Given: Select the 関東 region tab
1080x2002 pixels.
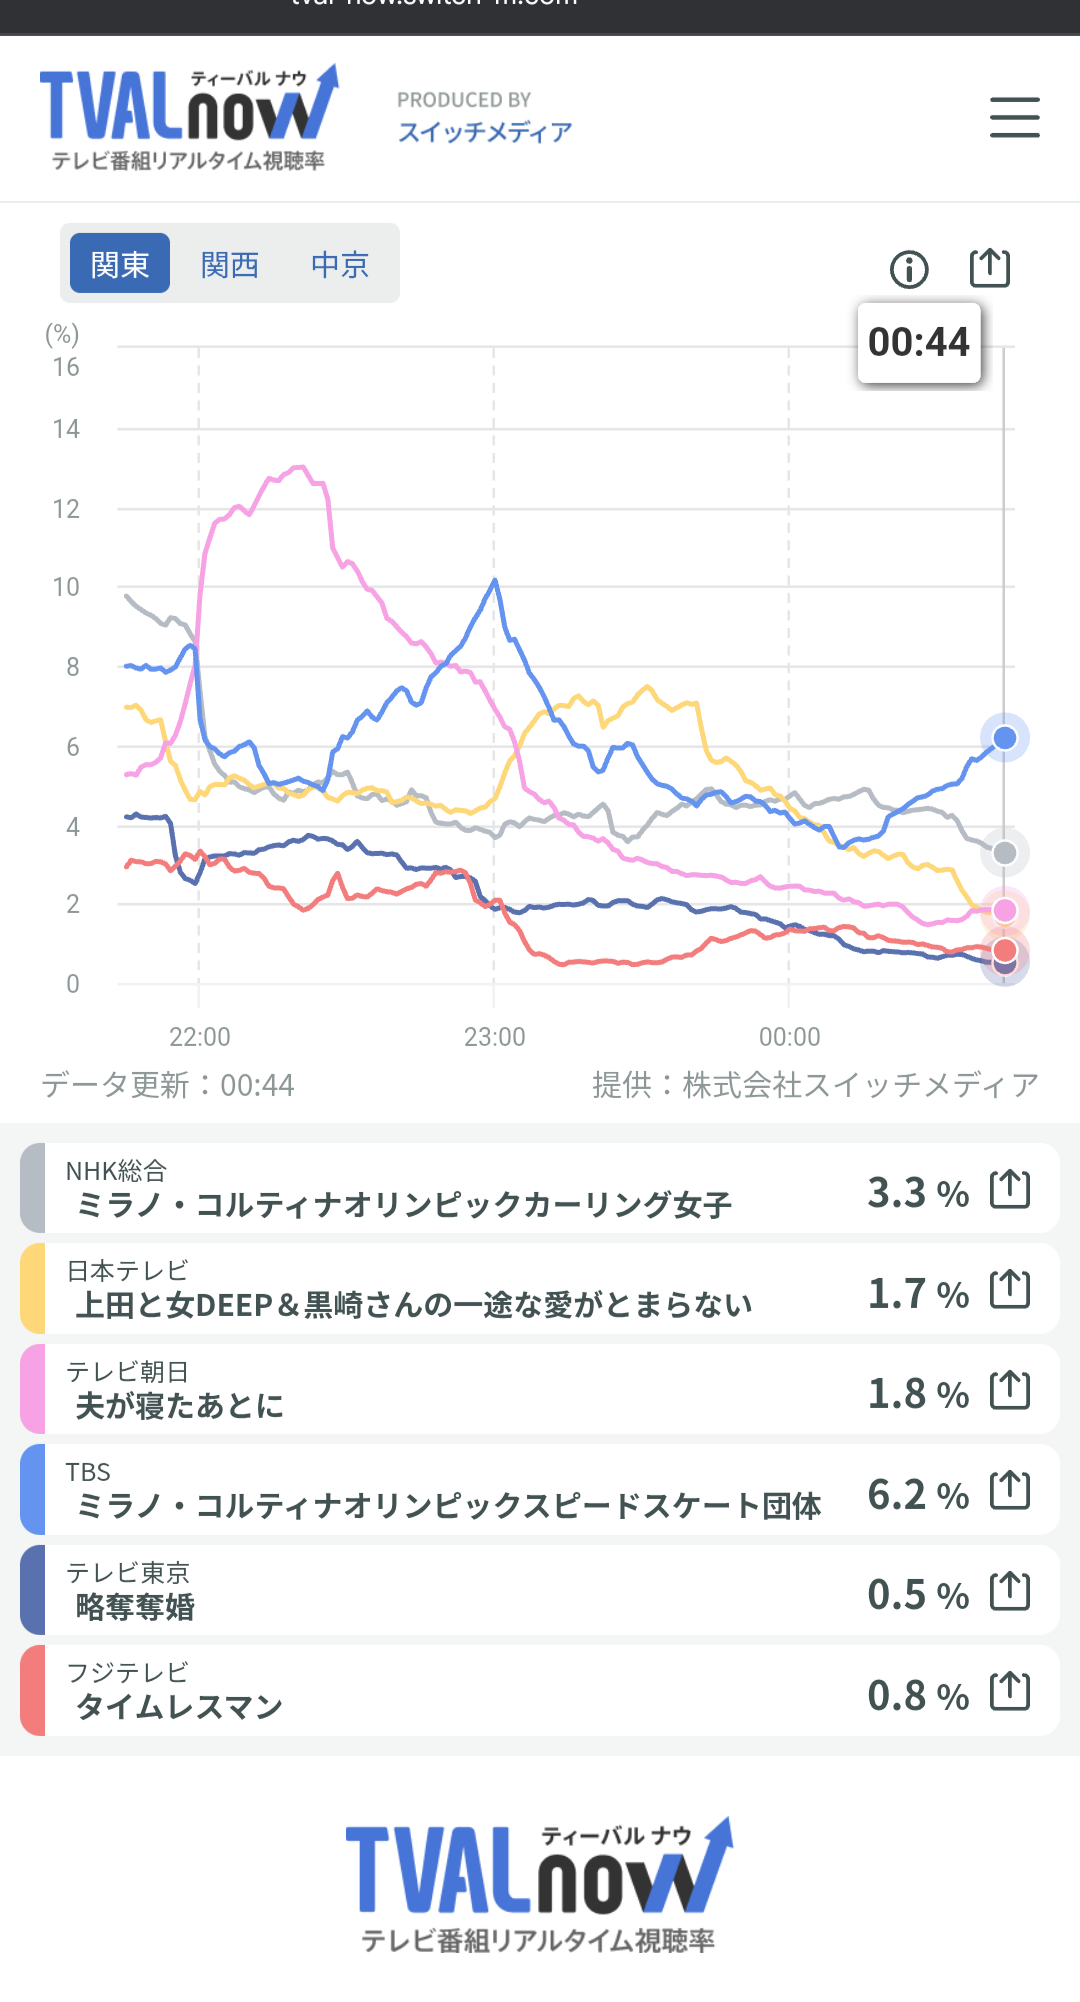Looking at the screenshot, I should [120, 264].
